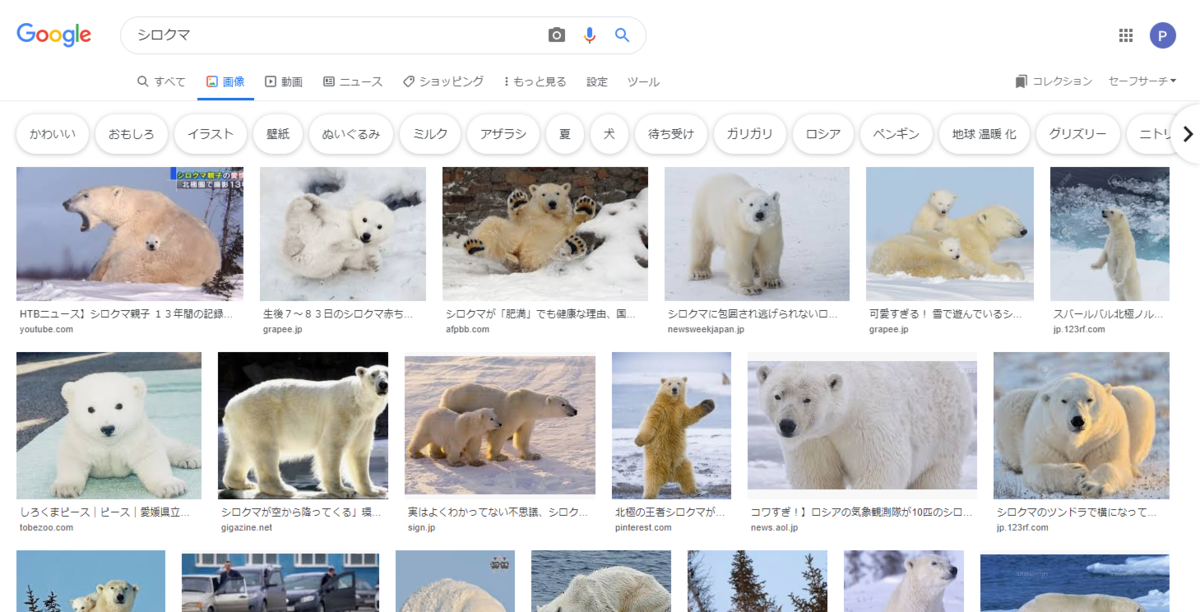Expand もっと見る more options menu
This screenshot has width=1200, height=612.
535,81
